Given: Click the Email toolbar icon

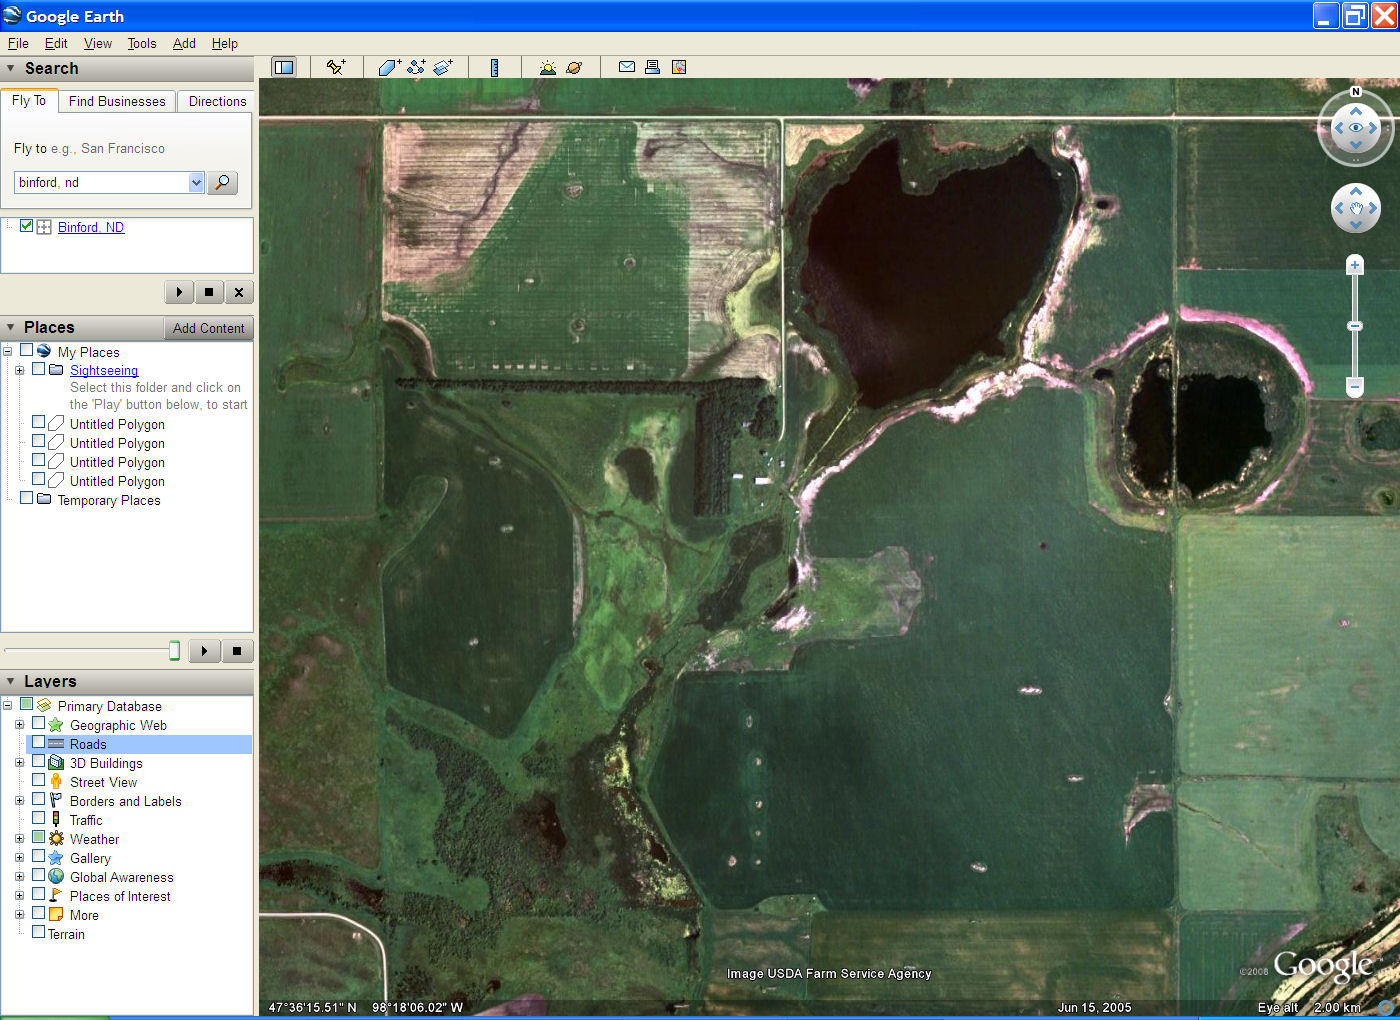Looking at the screenshot, I should [627, 67].
